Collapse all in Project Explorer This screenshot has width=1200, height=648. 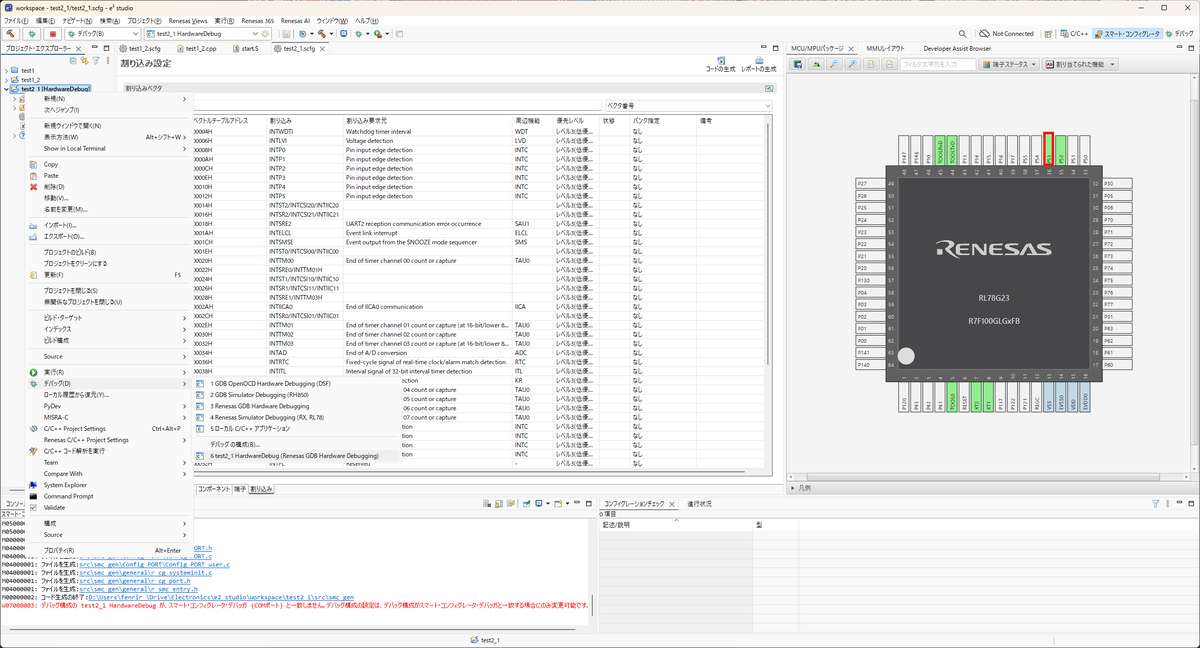[72, 59]
